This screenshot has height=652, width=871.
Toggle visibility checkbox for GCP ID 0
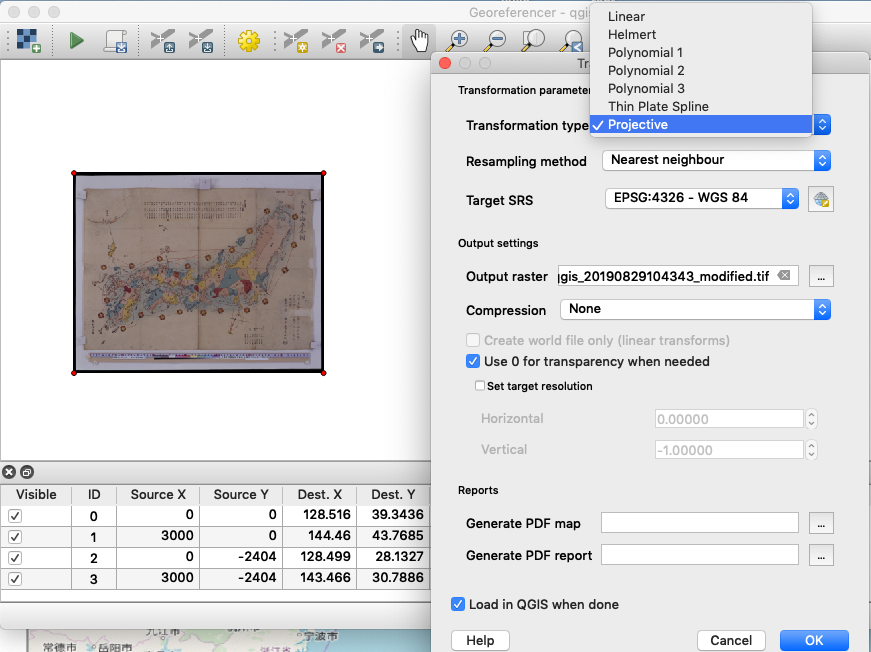point(15,515)
